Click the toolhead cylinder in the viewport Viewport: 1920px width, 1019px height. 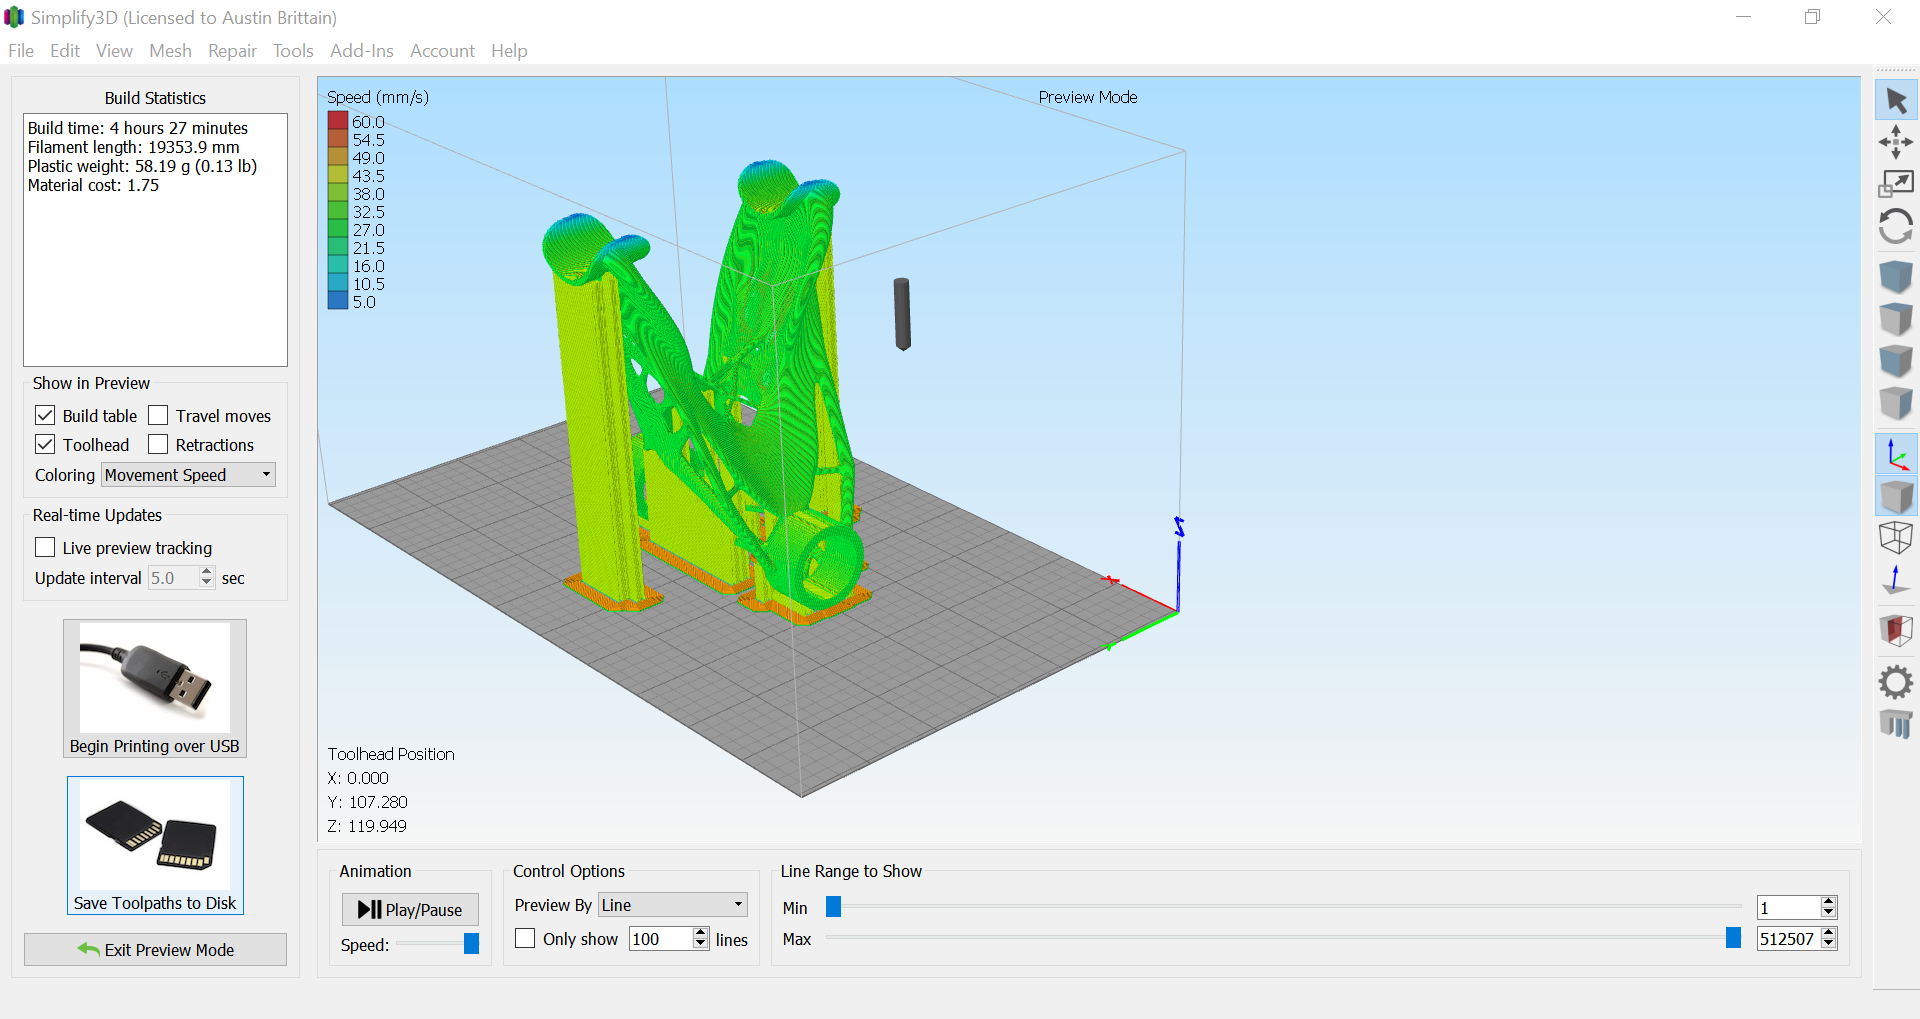tap(902, 314)
